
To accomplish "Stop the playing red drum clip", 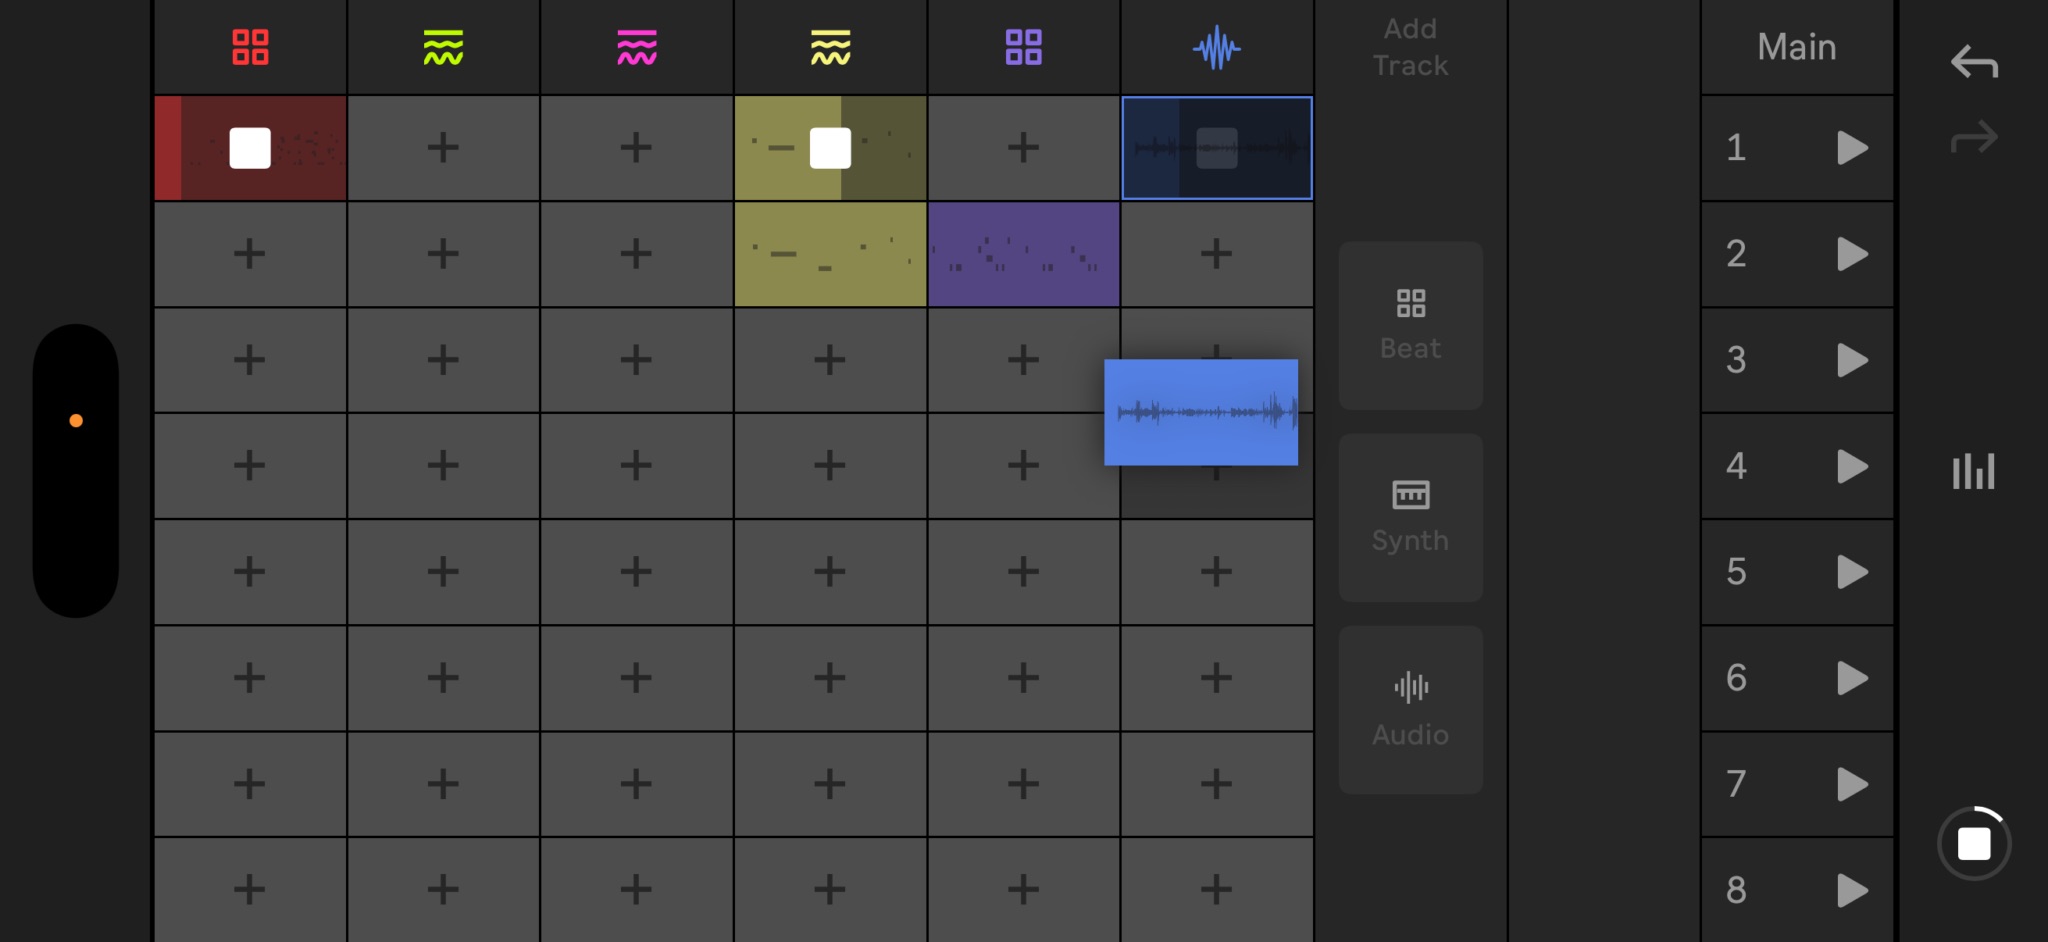I will [x=250, y=148].
